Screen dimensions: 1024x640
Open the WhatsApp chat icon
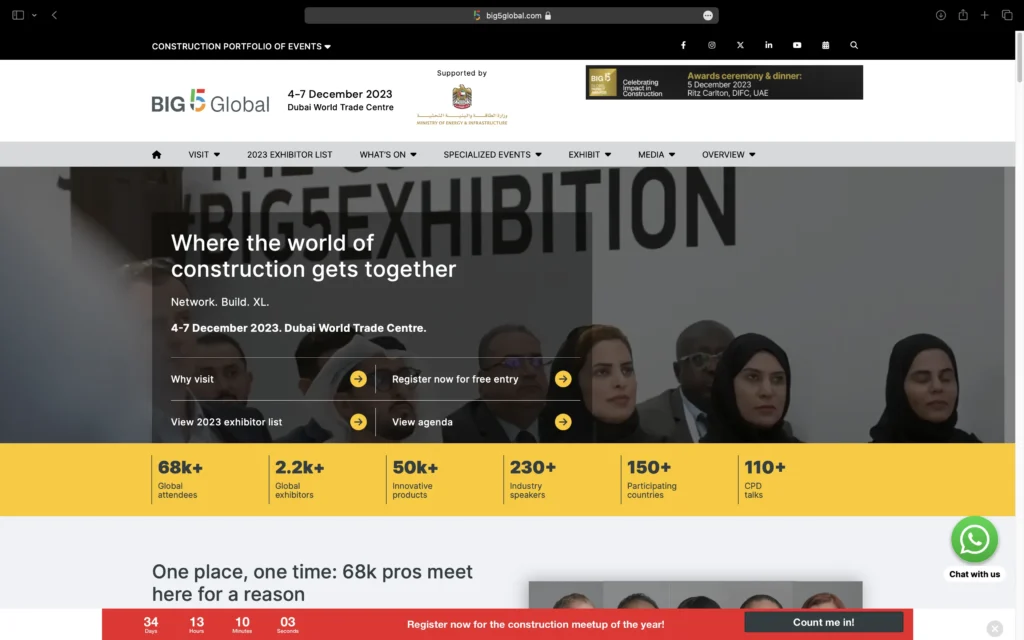[974, 539]
